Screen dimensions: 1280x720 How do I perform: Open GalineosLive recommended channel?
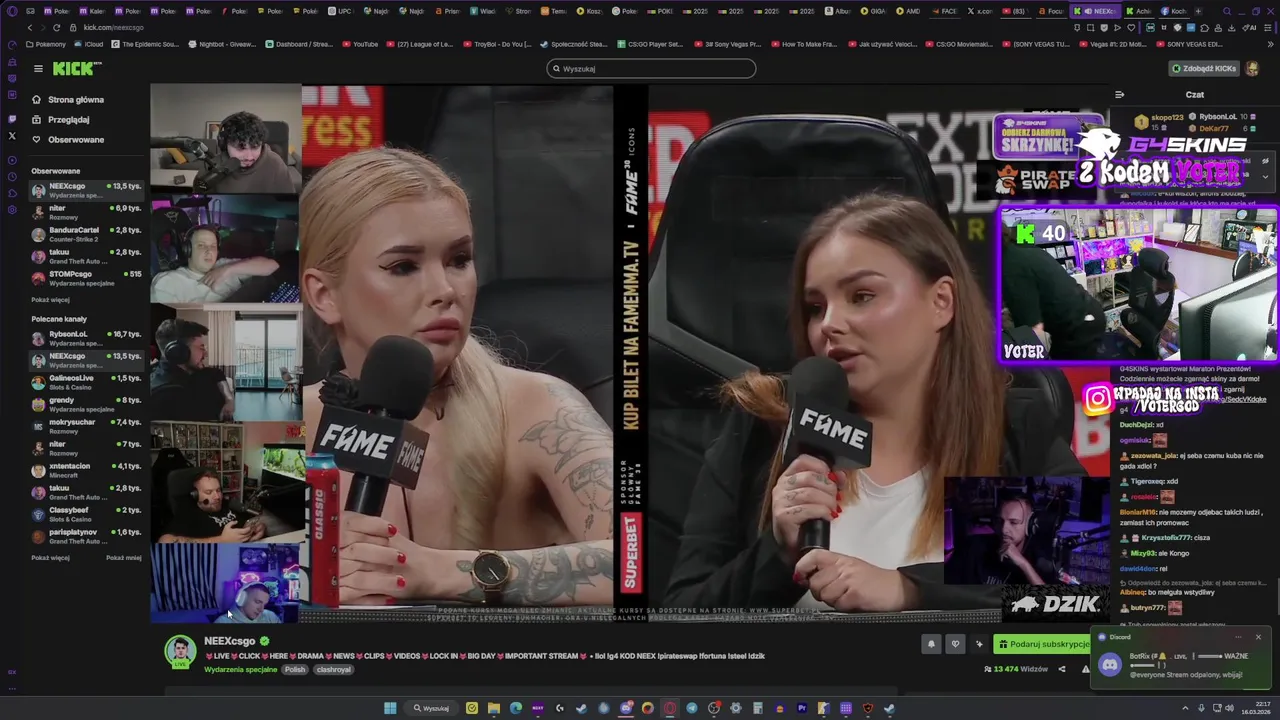tap(86, 382)
